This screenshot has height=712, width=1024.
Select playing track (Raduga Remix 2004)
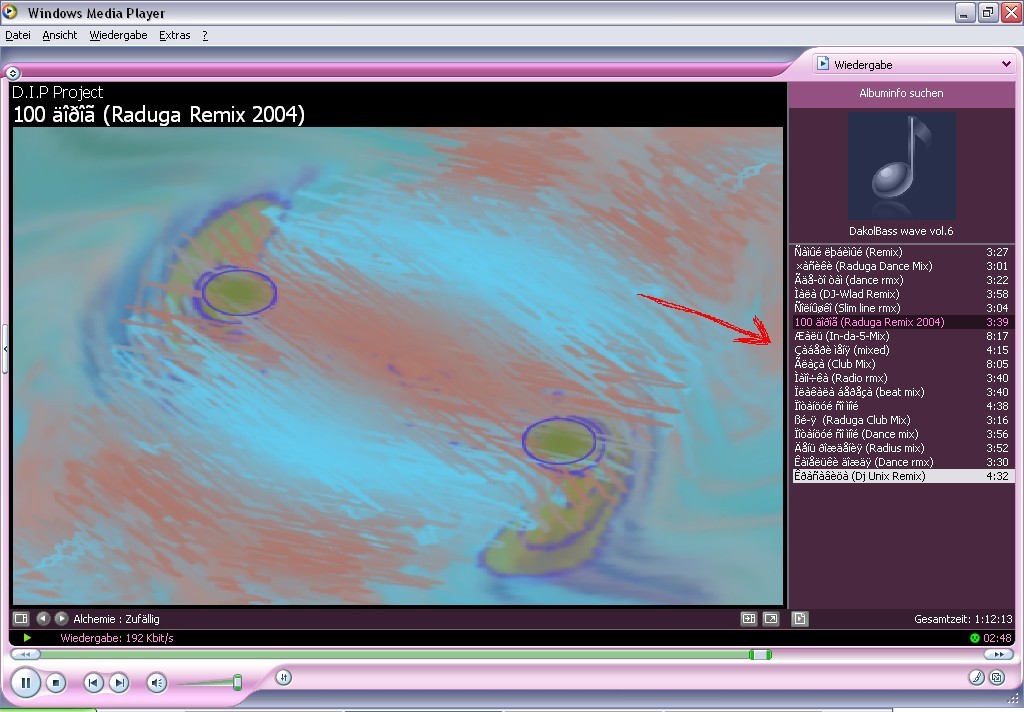tap(902, 322)
